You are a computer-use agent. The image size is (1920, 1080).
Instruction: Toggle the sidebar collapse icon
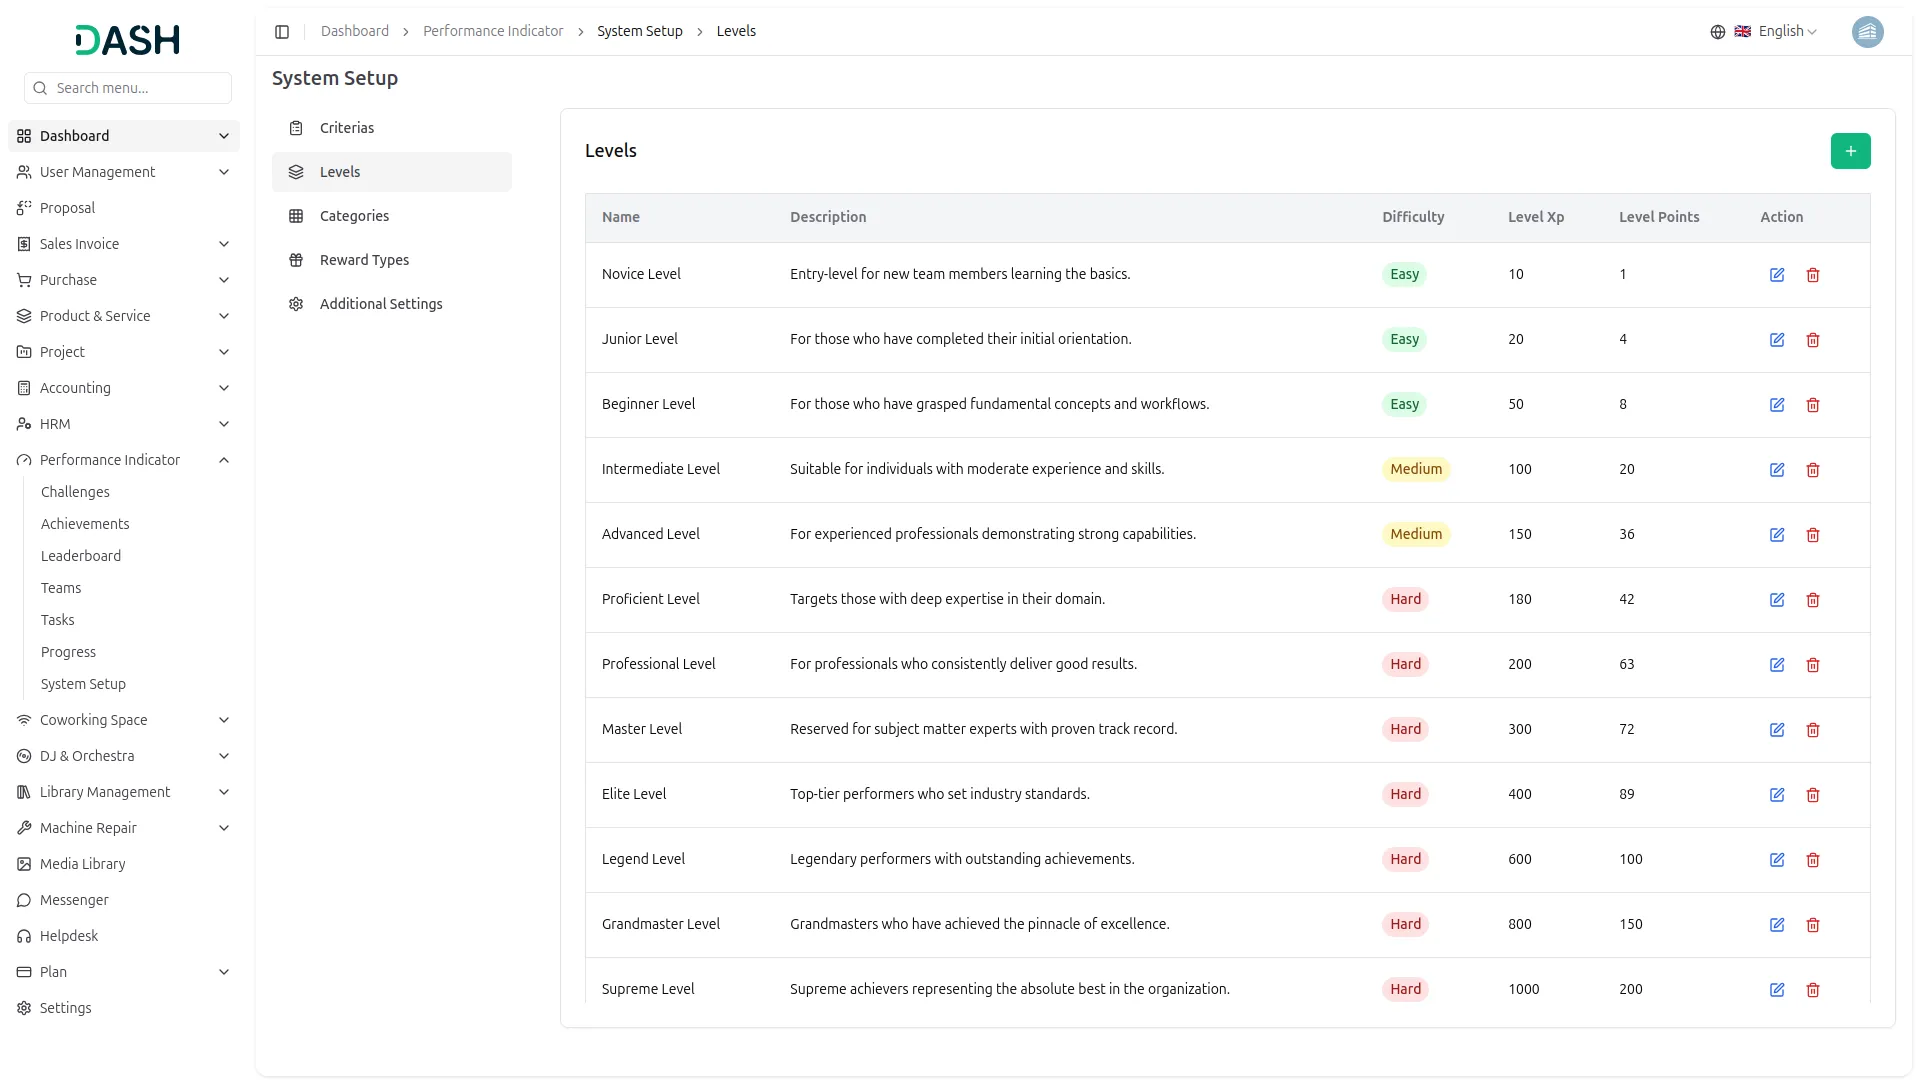282,32
